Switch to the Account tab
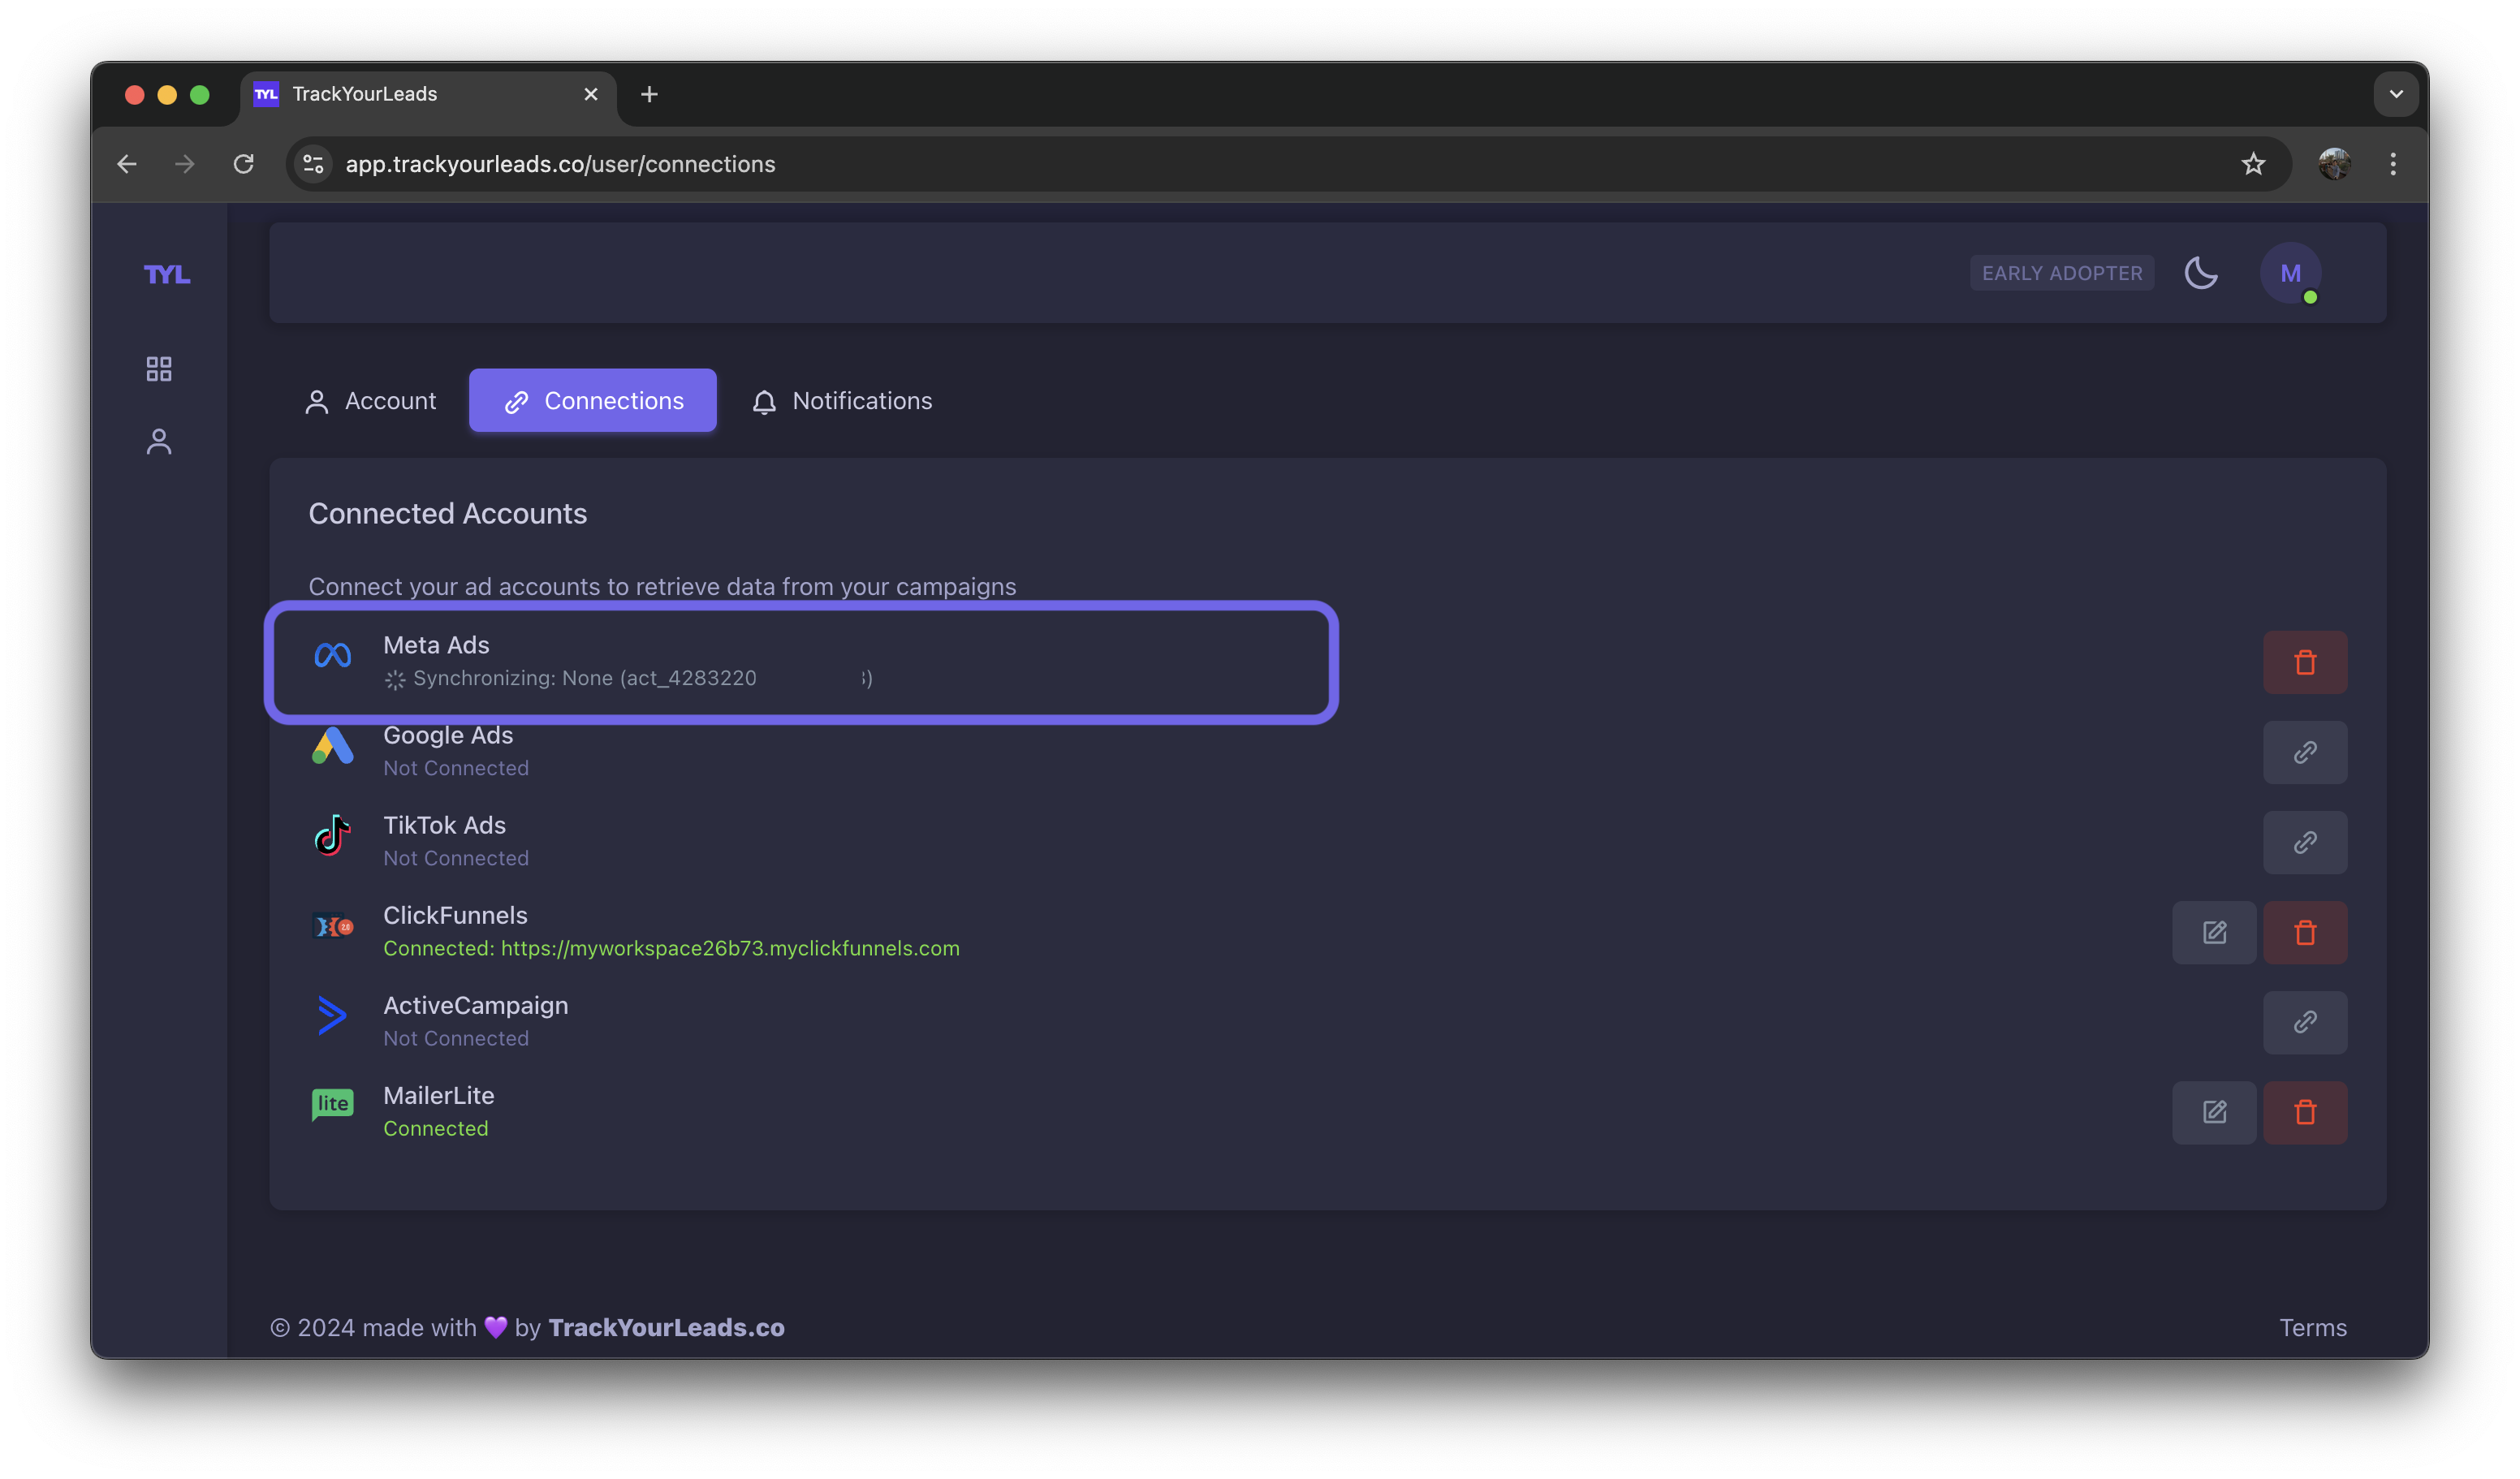 click(370, 401)
